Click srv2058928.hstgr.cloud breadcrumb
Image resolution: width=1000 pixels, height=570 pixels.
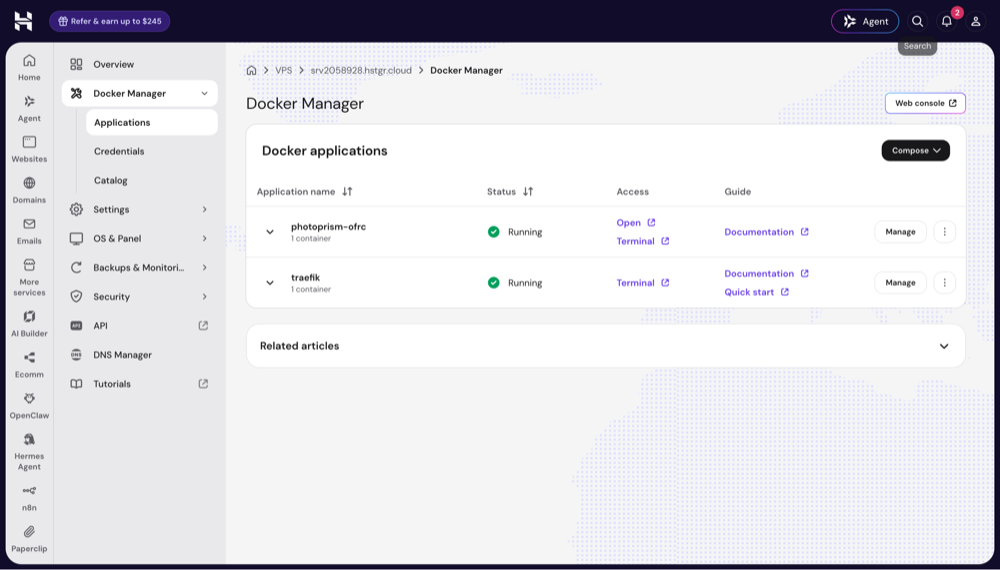click(x=361, y=70)
